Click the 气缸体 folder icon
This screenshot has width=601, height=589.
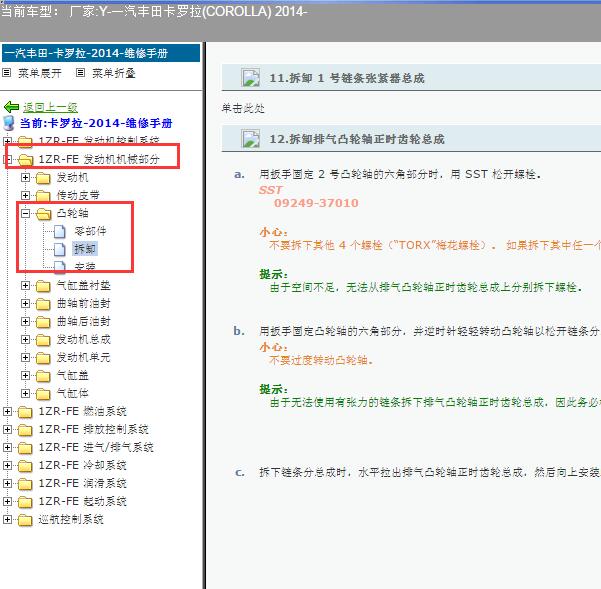(43, 394)
